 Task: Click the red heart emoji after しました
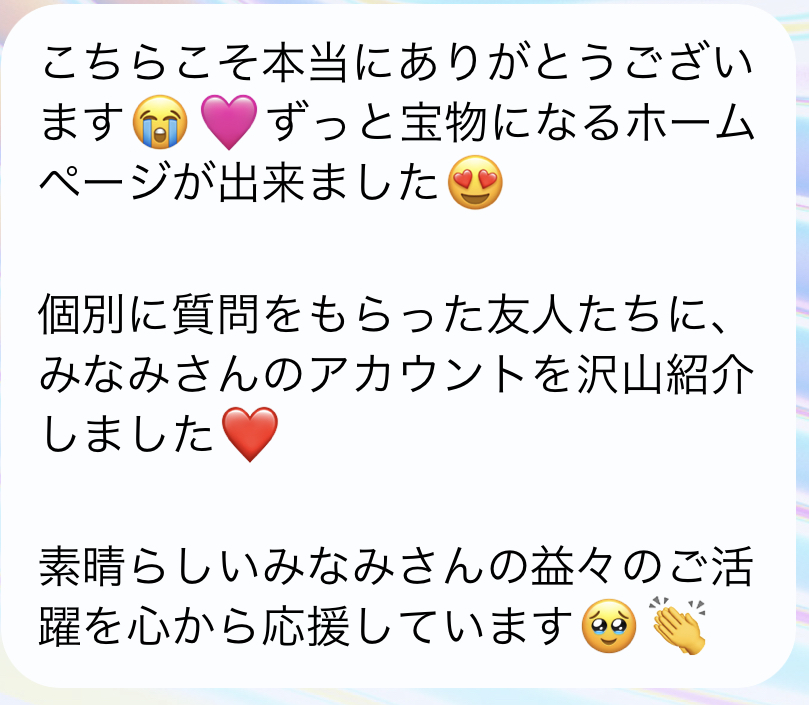250,434
